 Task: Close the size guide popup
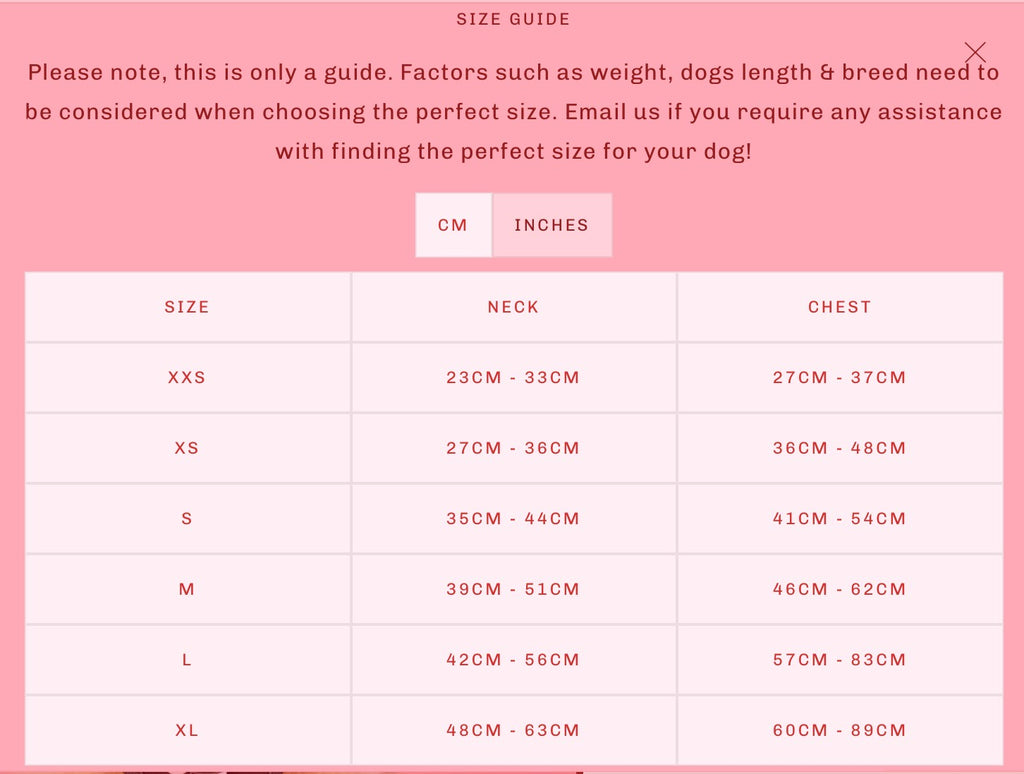point(975,52)
